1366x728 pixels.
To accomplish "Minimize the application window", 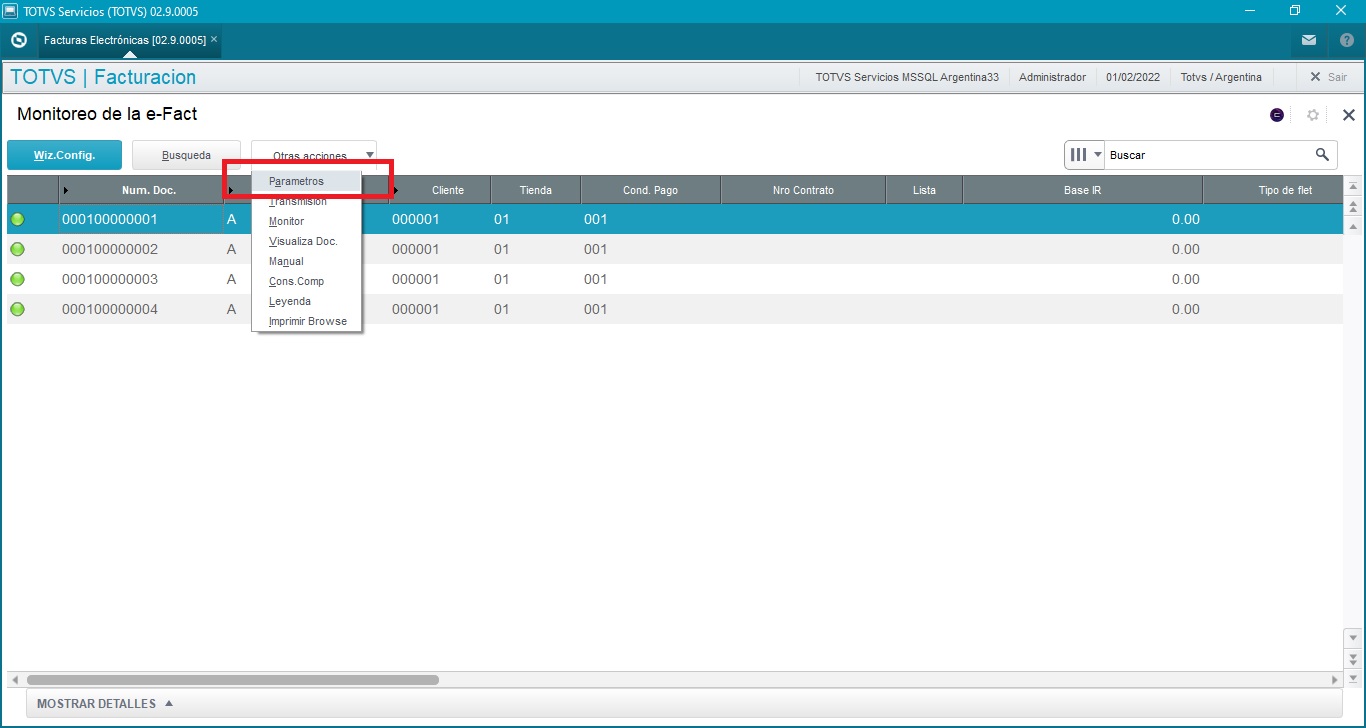I will 1250,11.
